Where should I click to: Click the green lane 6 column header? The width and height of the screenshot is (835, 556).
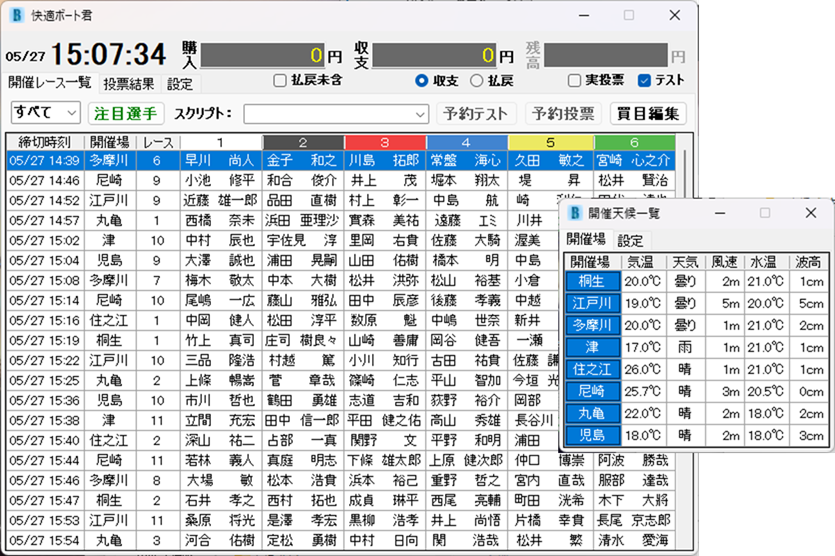point(635,143)
